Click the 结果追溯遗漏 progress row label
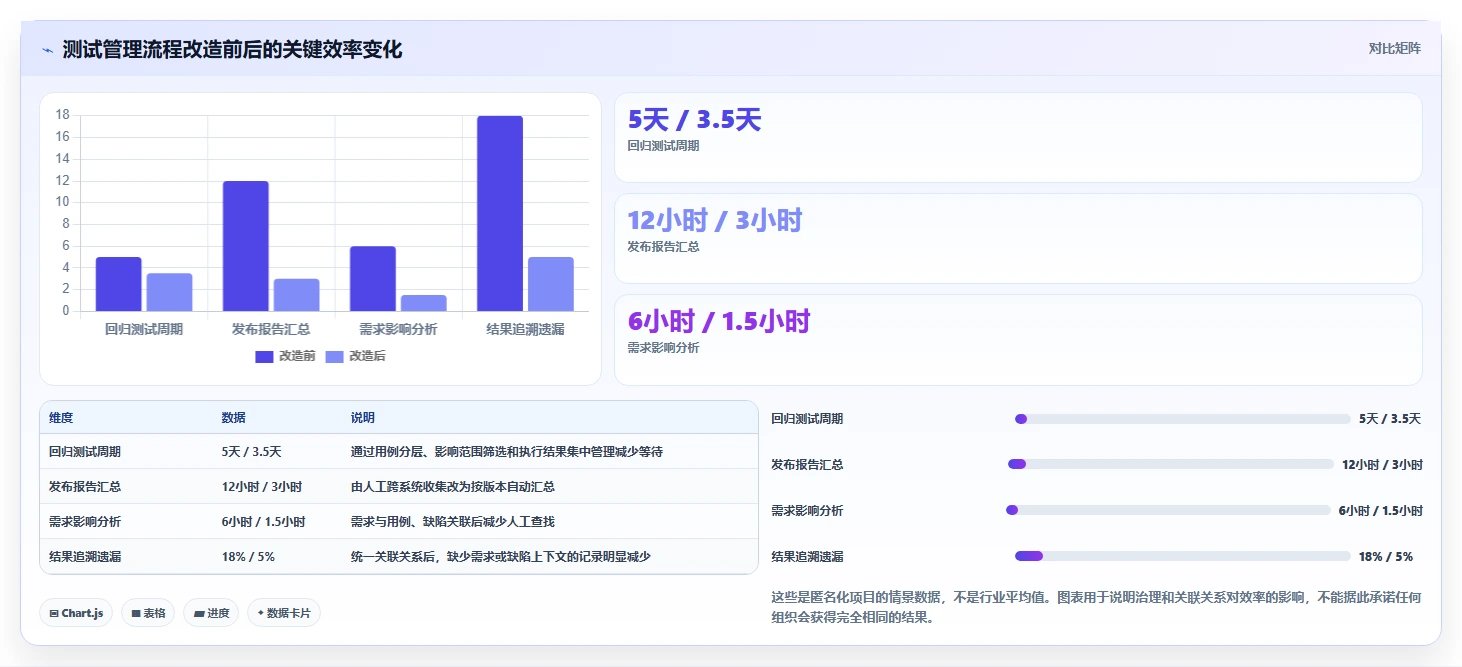The width and height of the screenshot is (1462, 667). click(807, 557)
